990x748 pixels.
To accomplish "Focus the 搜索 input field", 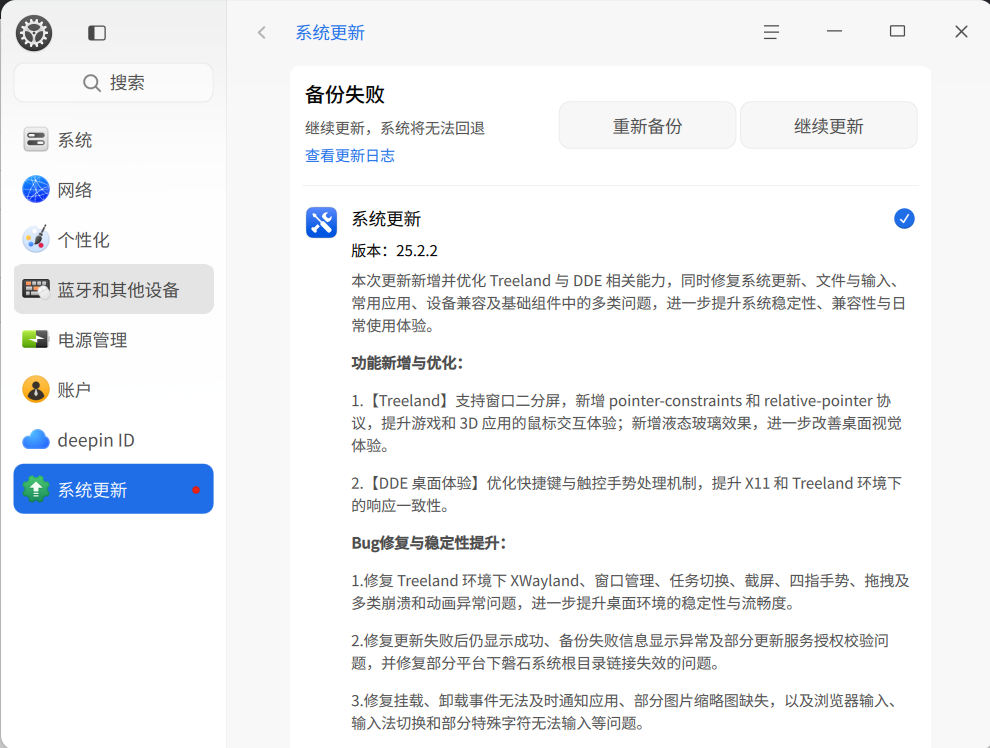I will coord(114,83).
